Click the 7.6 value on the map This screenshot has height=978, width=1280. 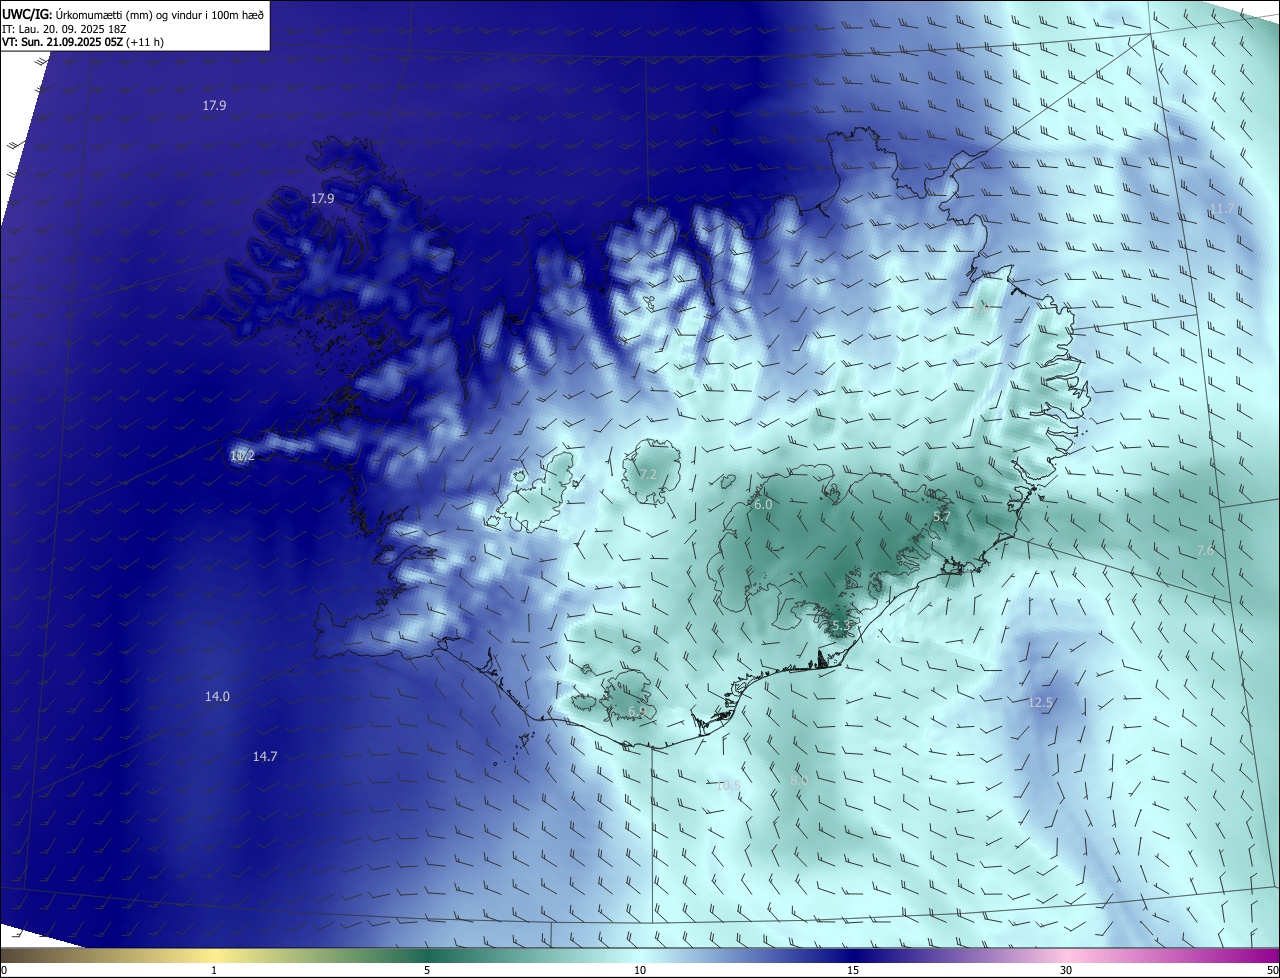(1205, 551)
